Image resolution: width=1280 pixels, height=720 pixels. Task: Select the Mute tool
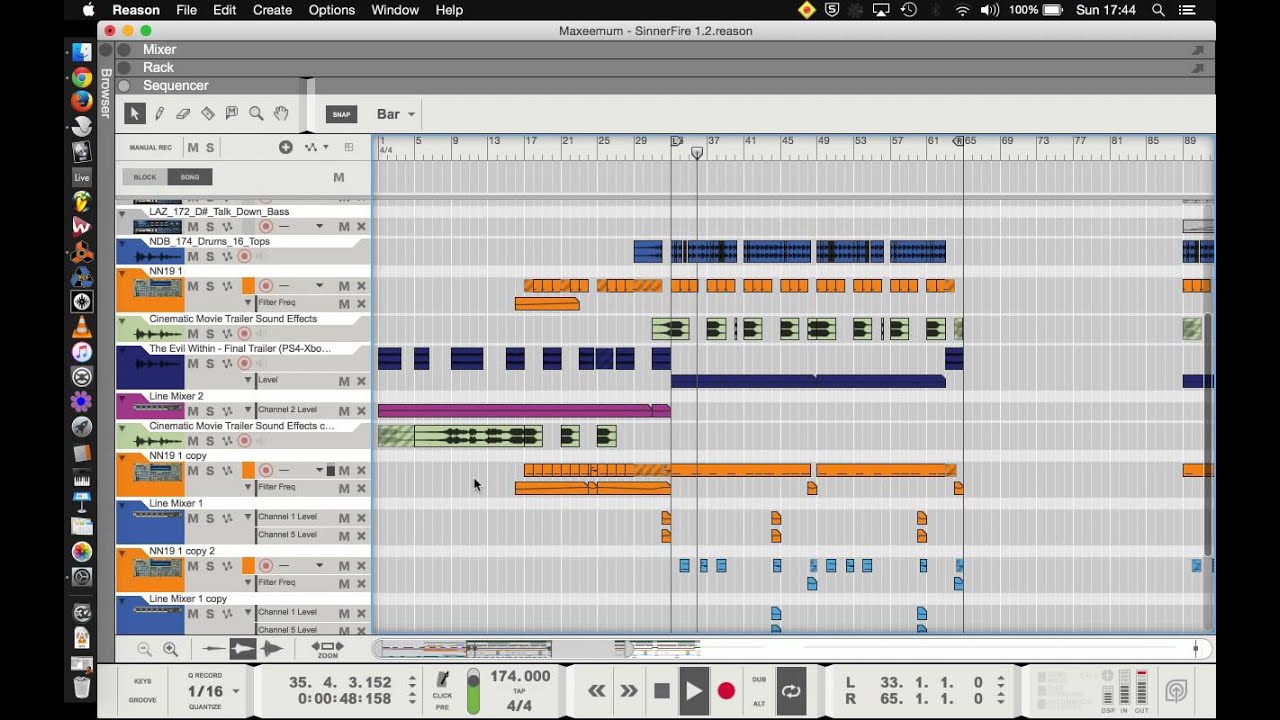232,114
